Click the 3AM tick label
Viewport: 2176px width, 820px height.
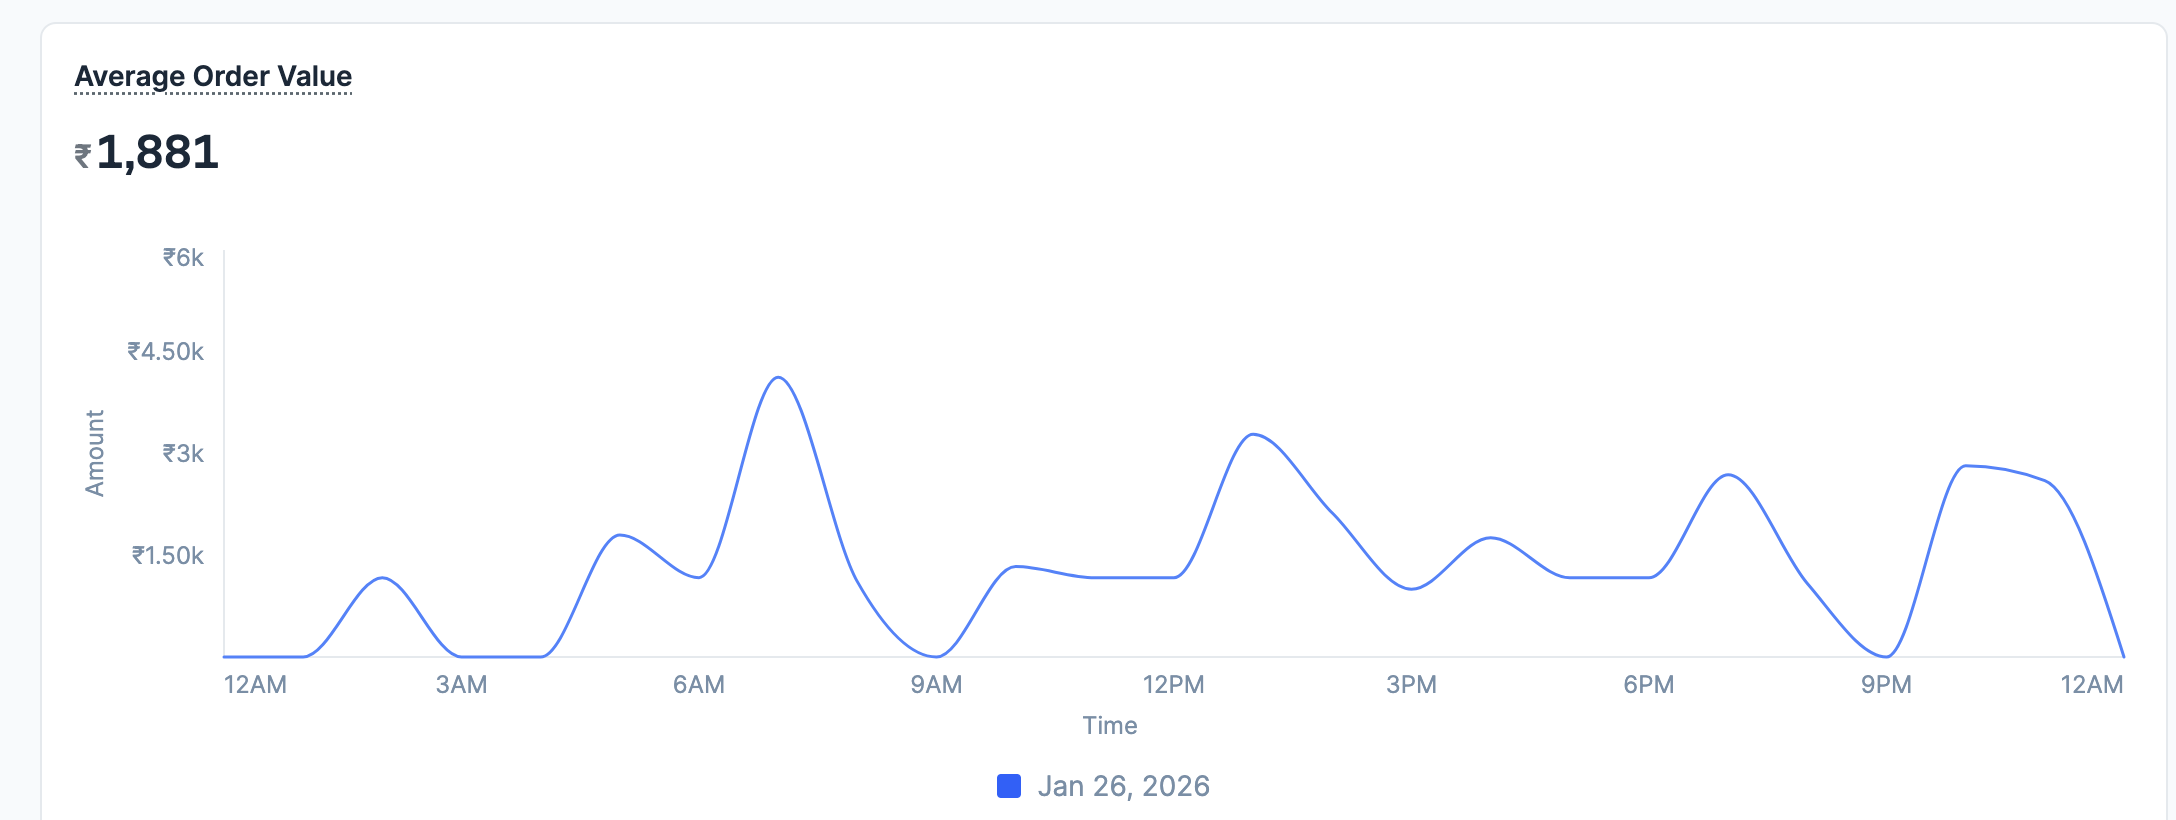[461, 685]
